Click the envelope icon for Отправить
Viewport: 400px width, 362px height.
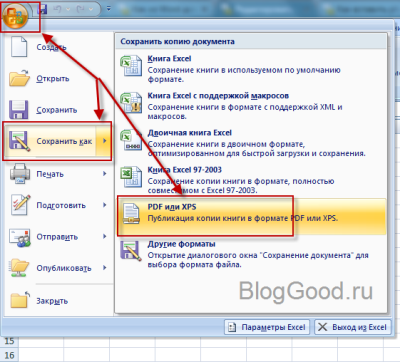(20, 237)
